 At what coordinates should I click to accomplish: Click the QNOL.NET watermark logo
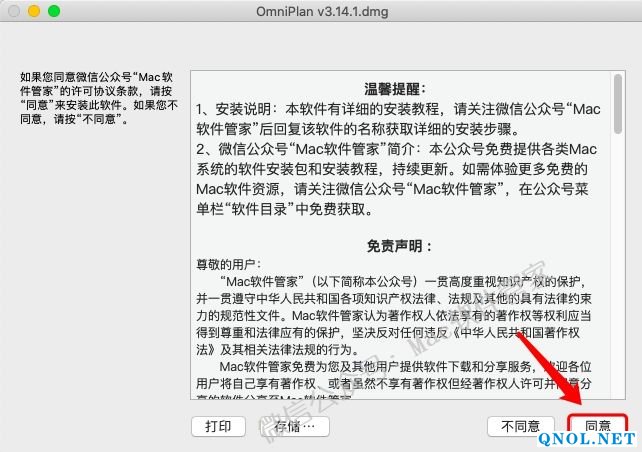point(587,439)
